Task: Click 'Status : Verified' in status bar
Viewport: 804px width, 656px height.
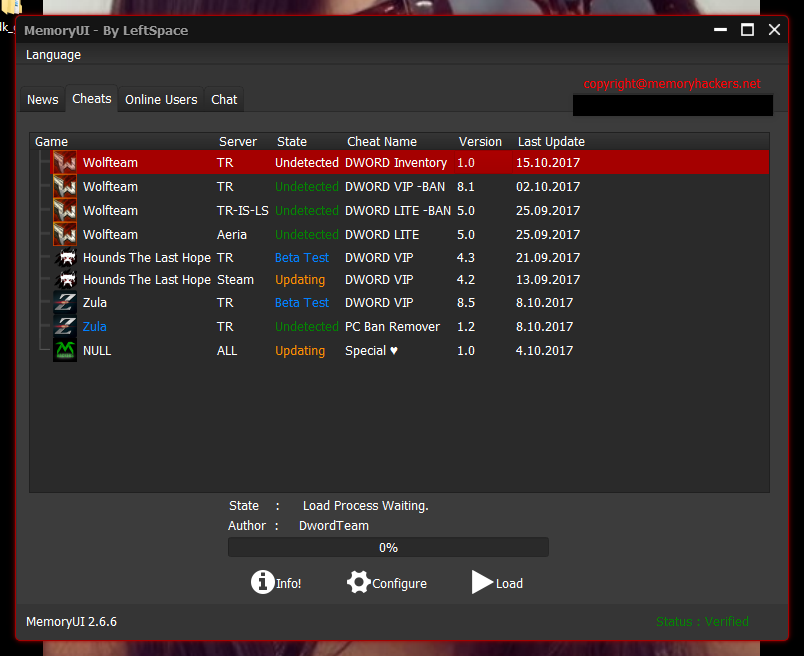Action: (702, 622)
